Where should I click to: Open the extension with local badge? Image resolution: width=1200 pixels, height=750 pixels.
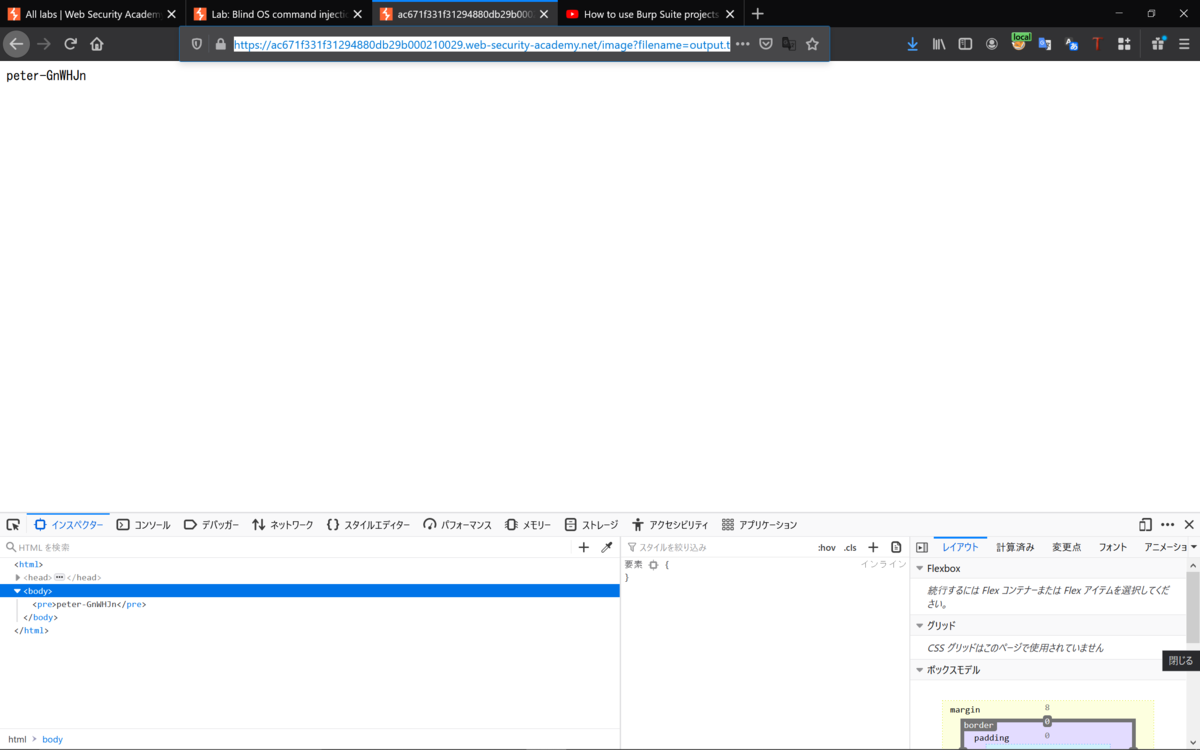pyautogui.click(x=1019, y=42)
